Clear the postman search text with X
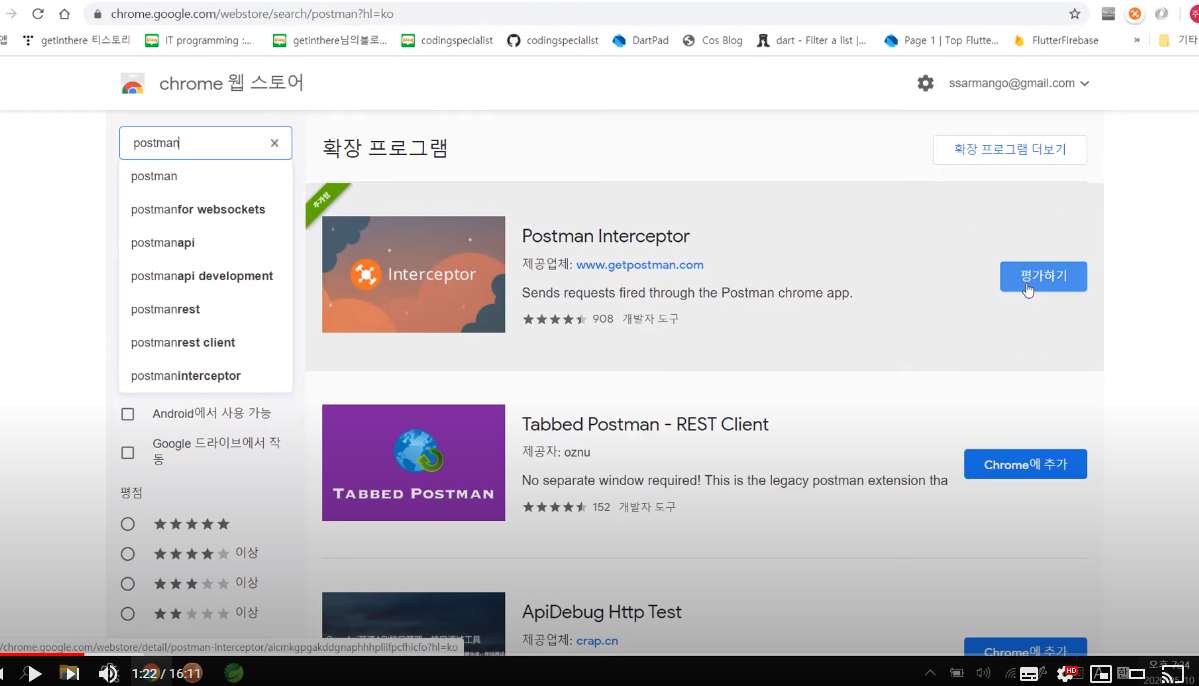Viewport: 1199px width, 686px height. click(x=275, y=143)
